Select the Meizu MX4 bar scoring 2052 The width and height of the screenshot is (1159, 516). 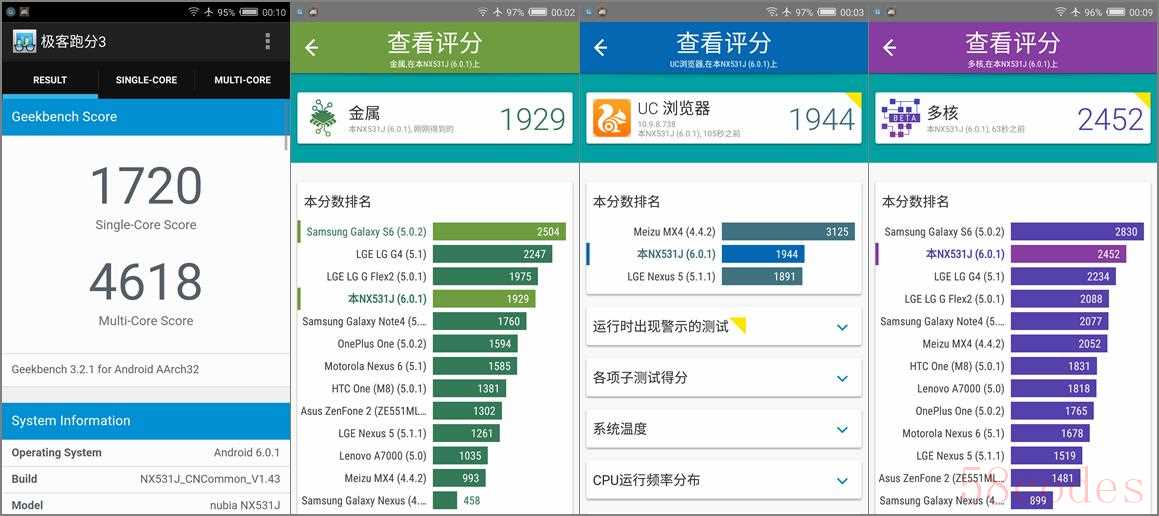[1059, 344]
